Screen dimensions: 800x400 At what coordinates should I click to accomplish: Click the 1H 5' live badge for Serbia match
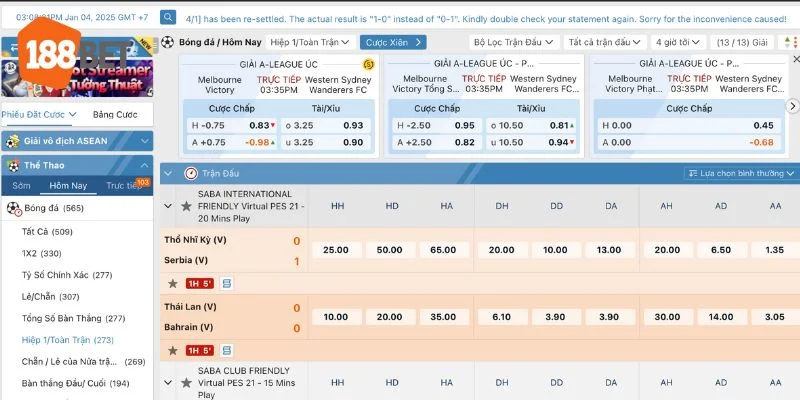[199, 284]
